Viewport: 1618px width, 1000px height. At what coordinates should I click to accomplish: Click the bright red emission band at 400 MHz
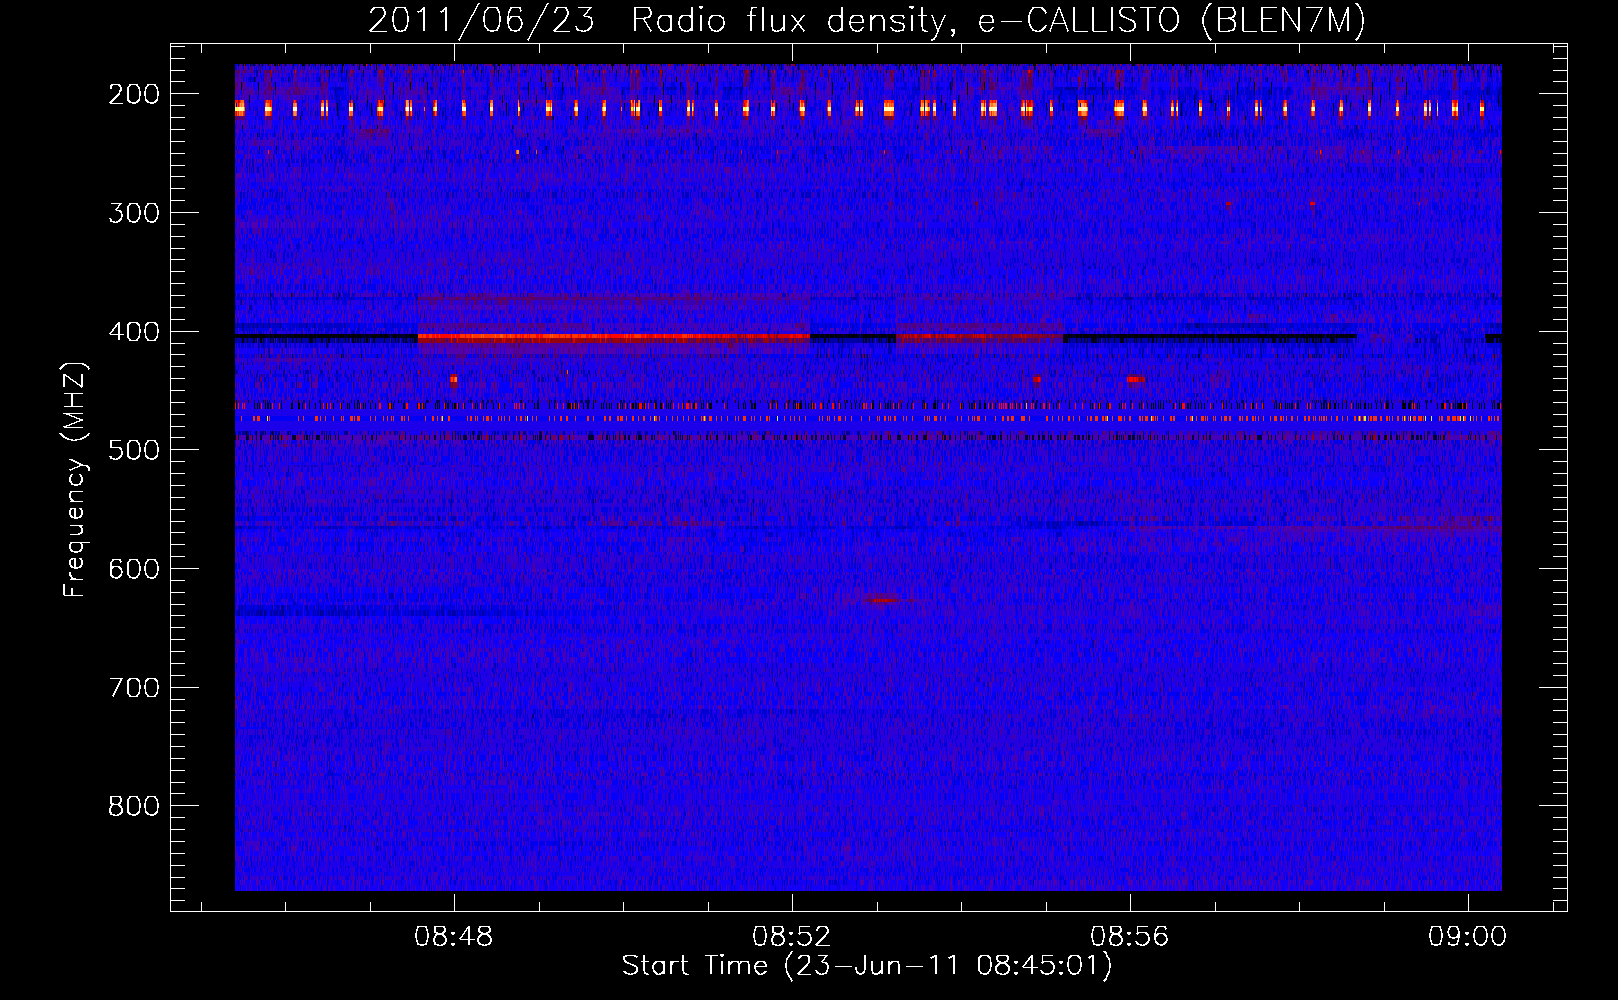click(x=613, y=338)
